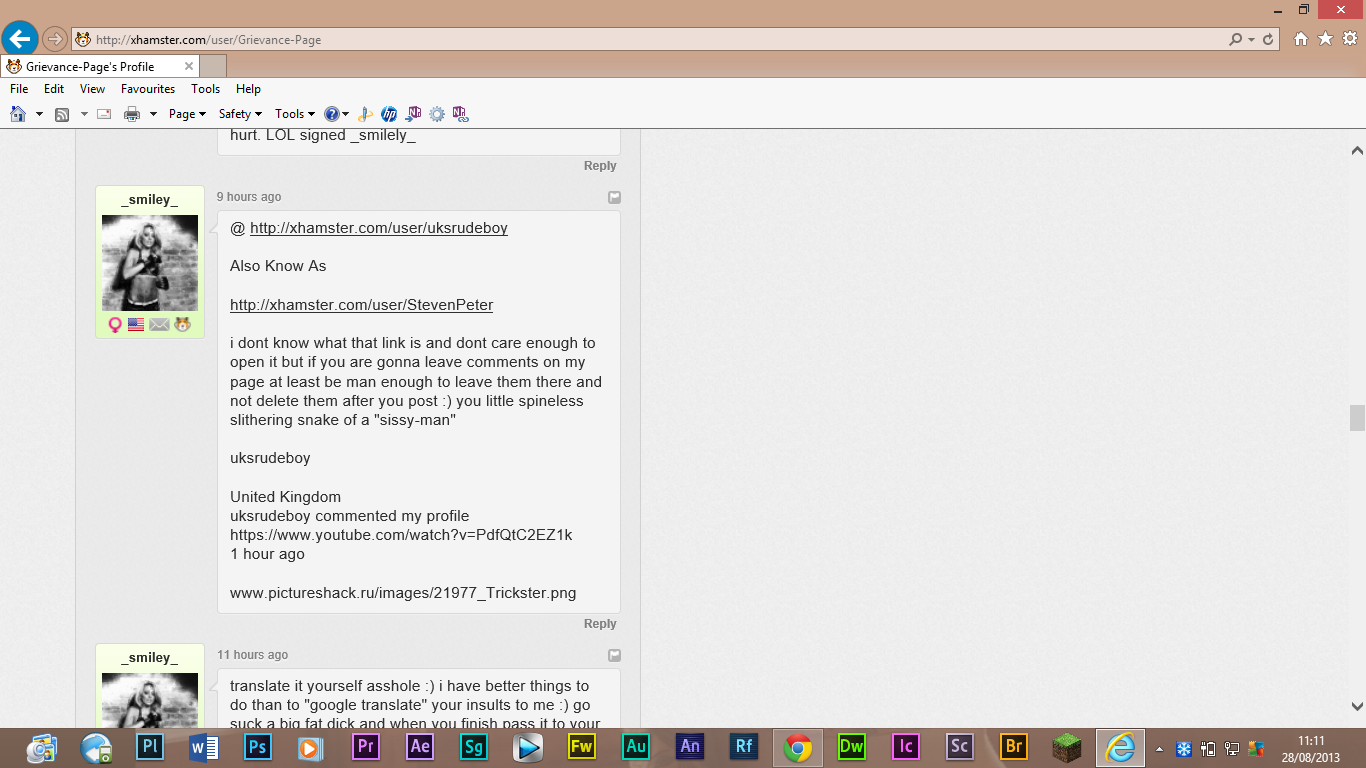Open Adobe Fireworks from the taskbar
This screenshot has height=768, width=1366.
click(x=582, y=747)
